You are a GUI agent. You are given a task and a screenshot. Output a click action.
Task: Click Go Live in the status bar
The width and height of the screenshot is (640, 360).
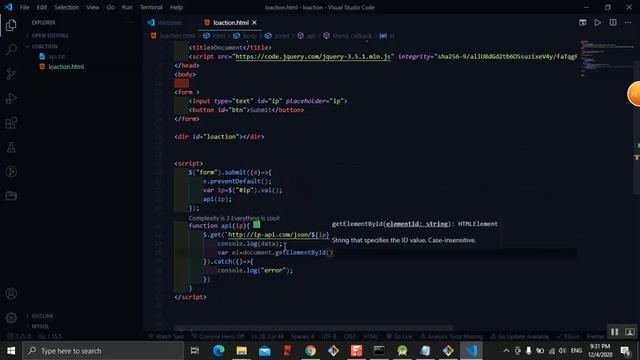pyautogui.click(x=399, y=337)
